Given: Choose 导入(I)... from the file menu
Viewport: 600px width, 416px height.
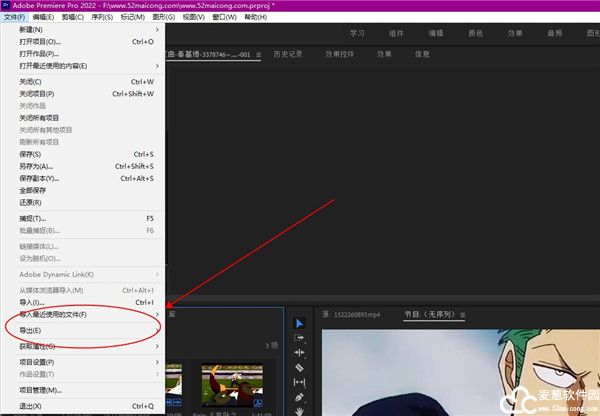Looking at the screenshot, I should point(32,302).
